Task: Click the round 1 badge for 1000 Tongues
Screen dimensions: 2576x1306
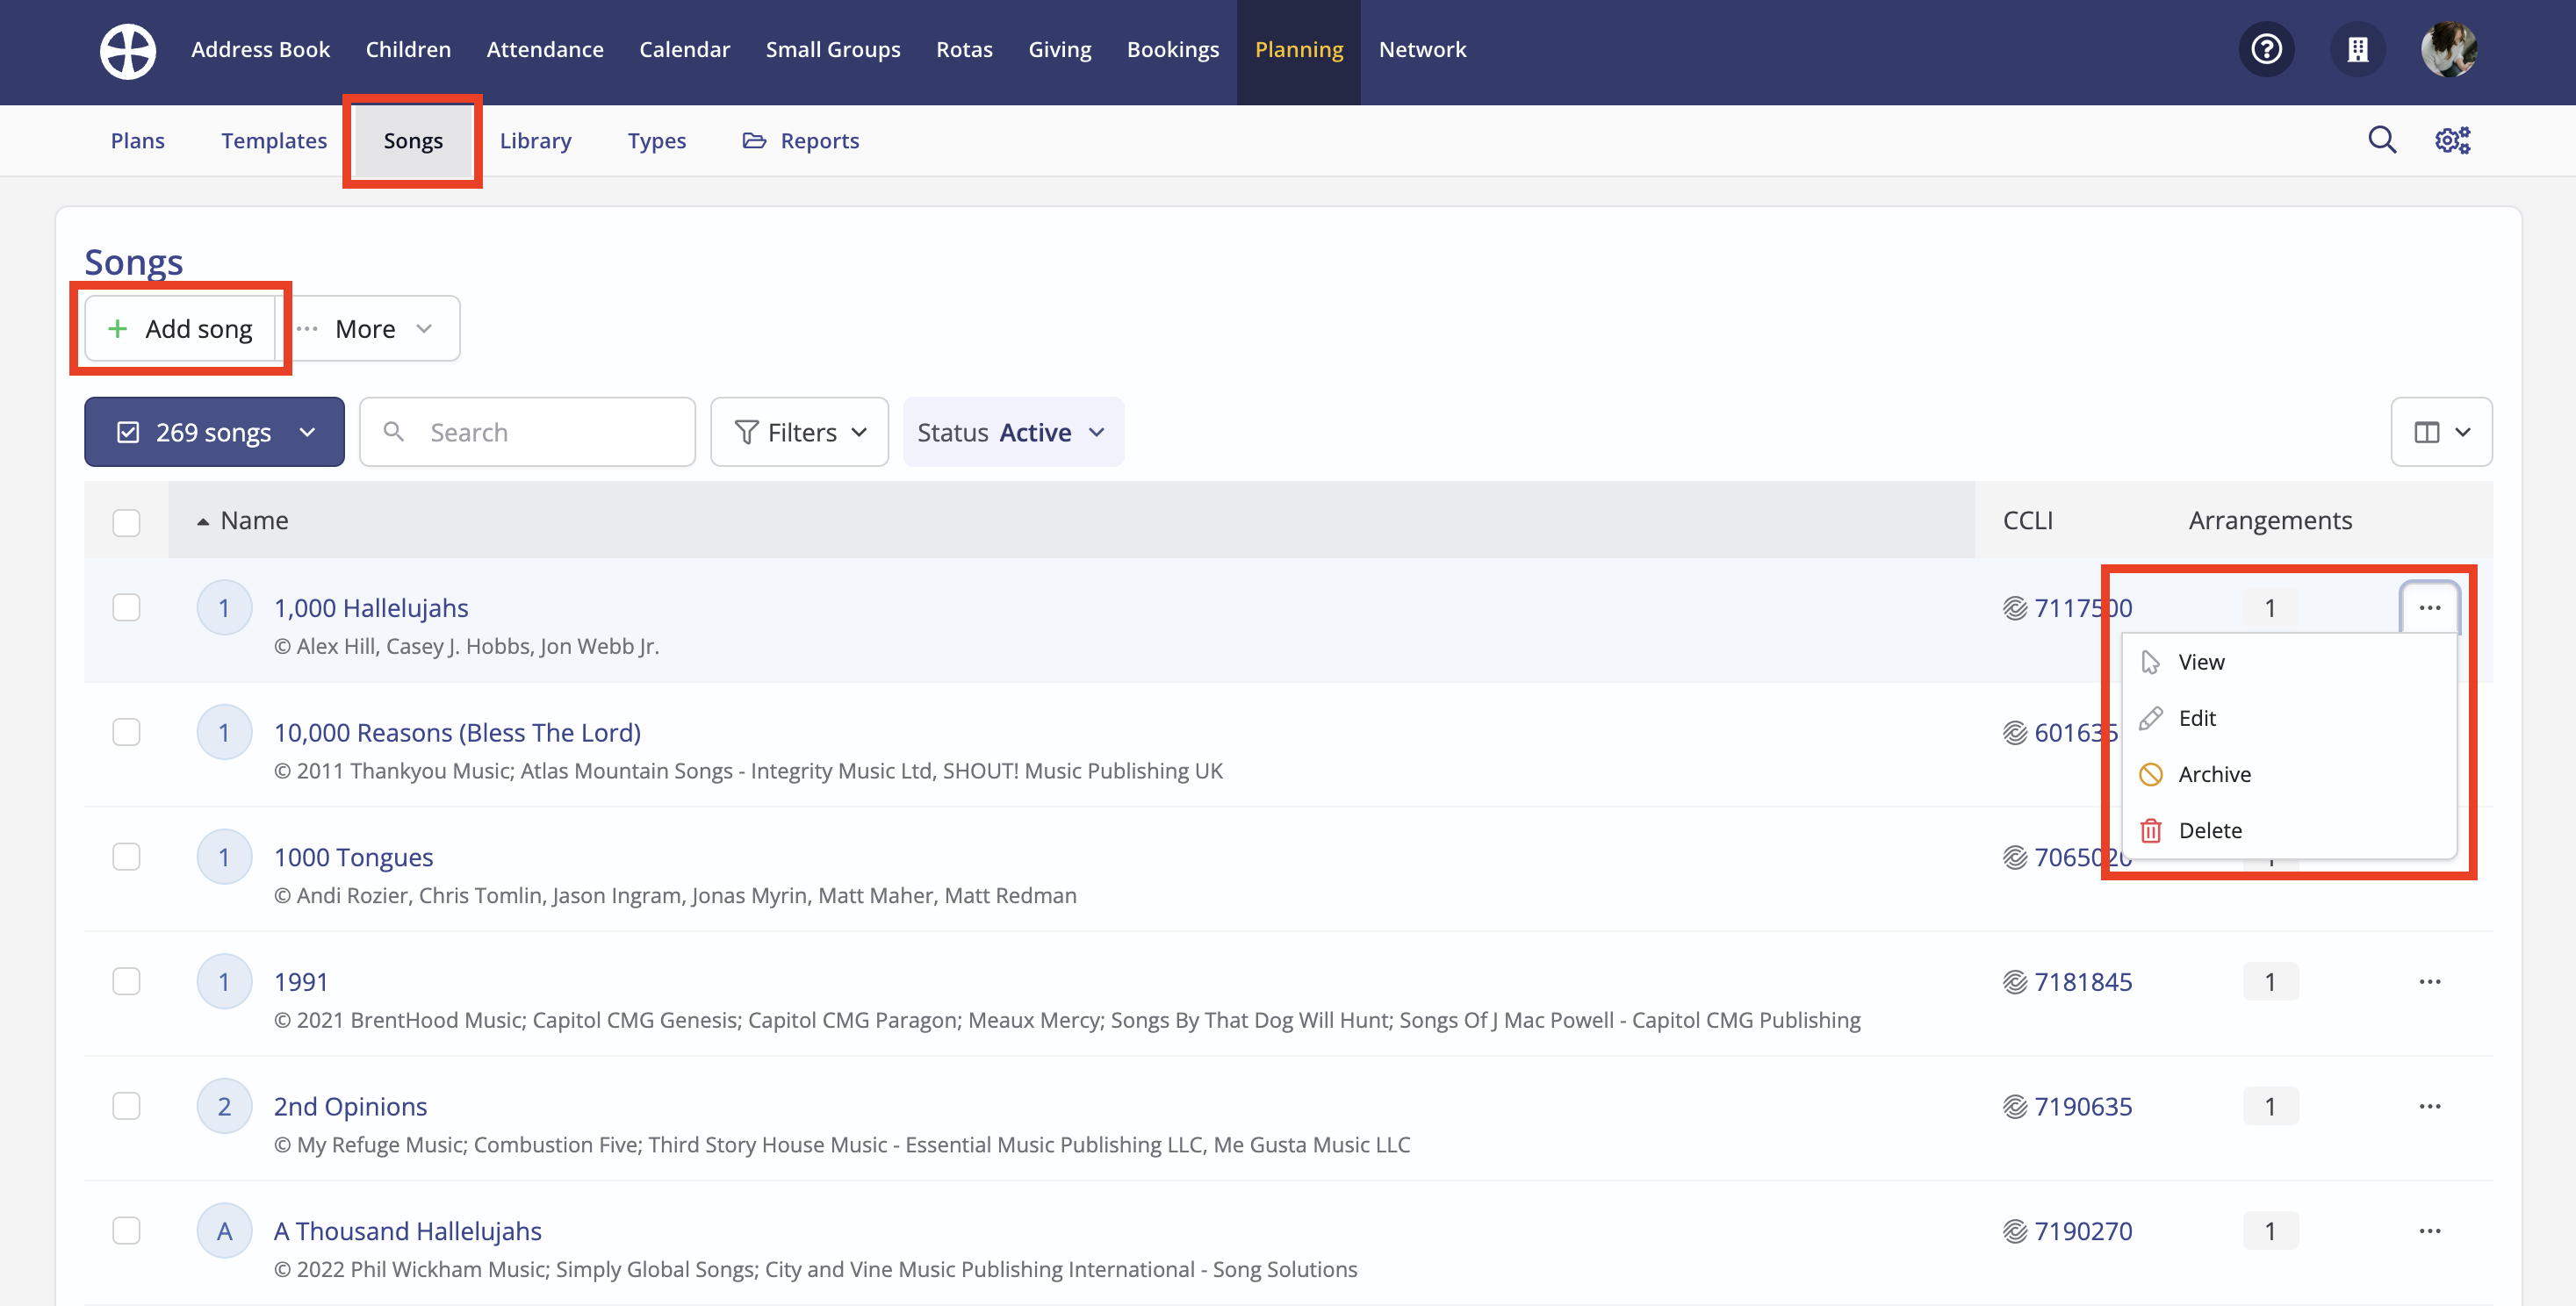Action: click(224, 857)
